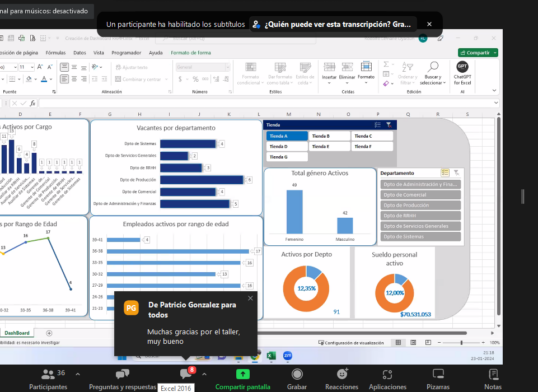This screenshot has width=538, height=392.
Task: Switch to the Fórmulas ribbon tab
Action: pos(56,53)
